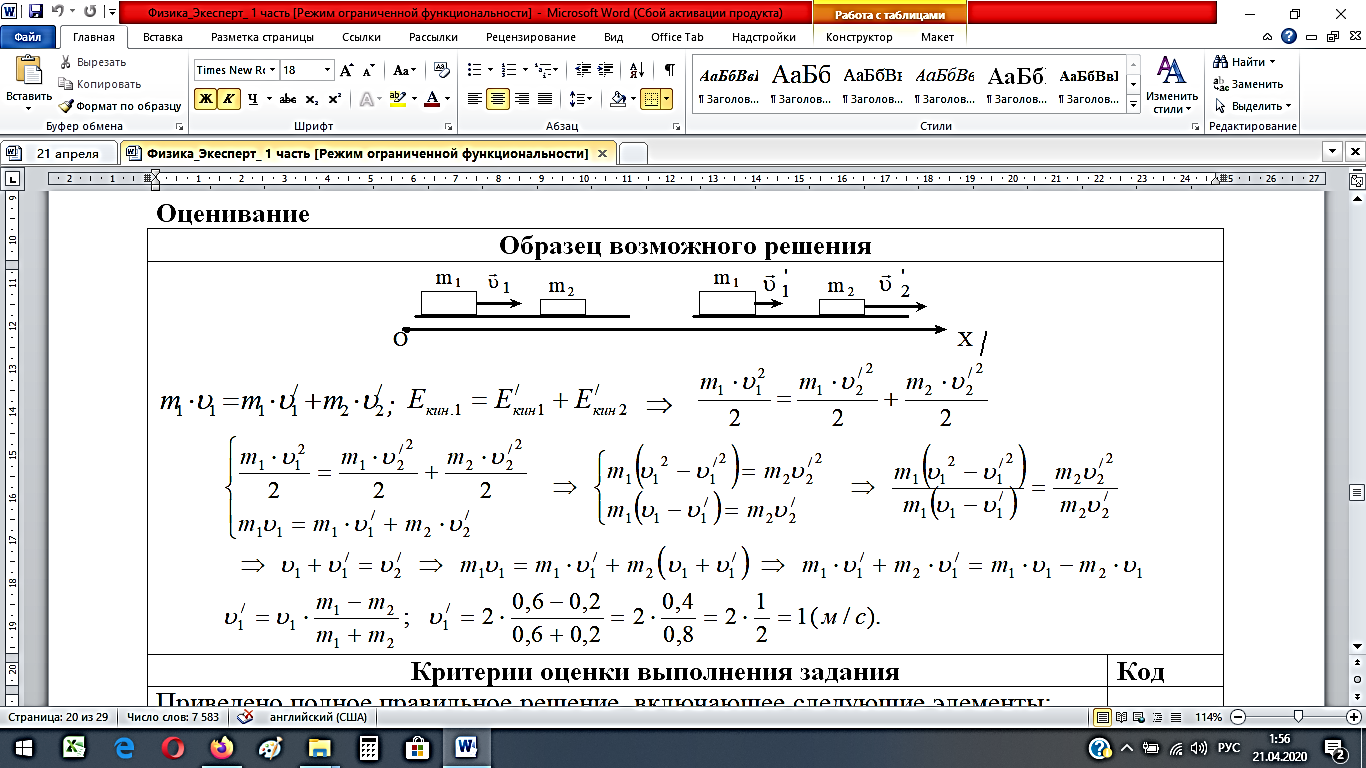The width and height of the screenshot is (1366, 768).
Task: Click the increase indent button
Action: click(603, 70)
